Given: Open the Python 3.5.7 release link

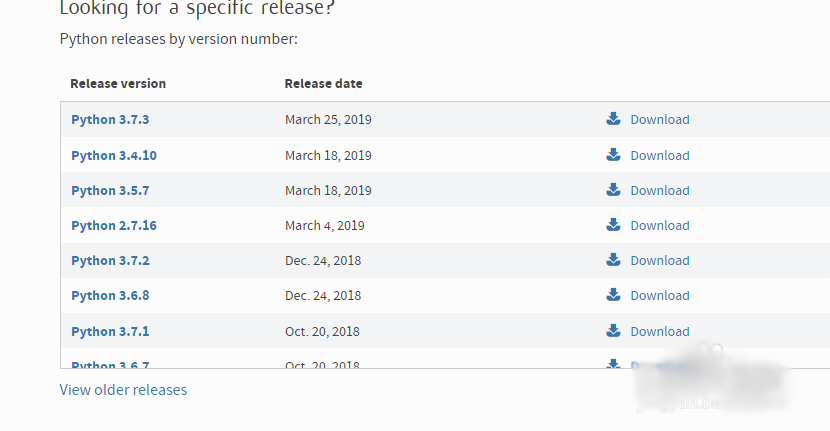Looking at the screenshot, I should click(x=110, y=191).
